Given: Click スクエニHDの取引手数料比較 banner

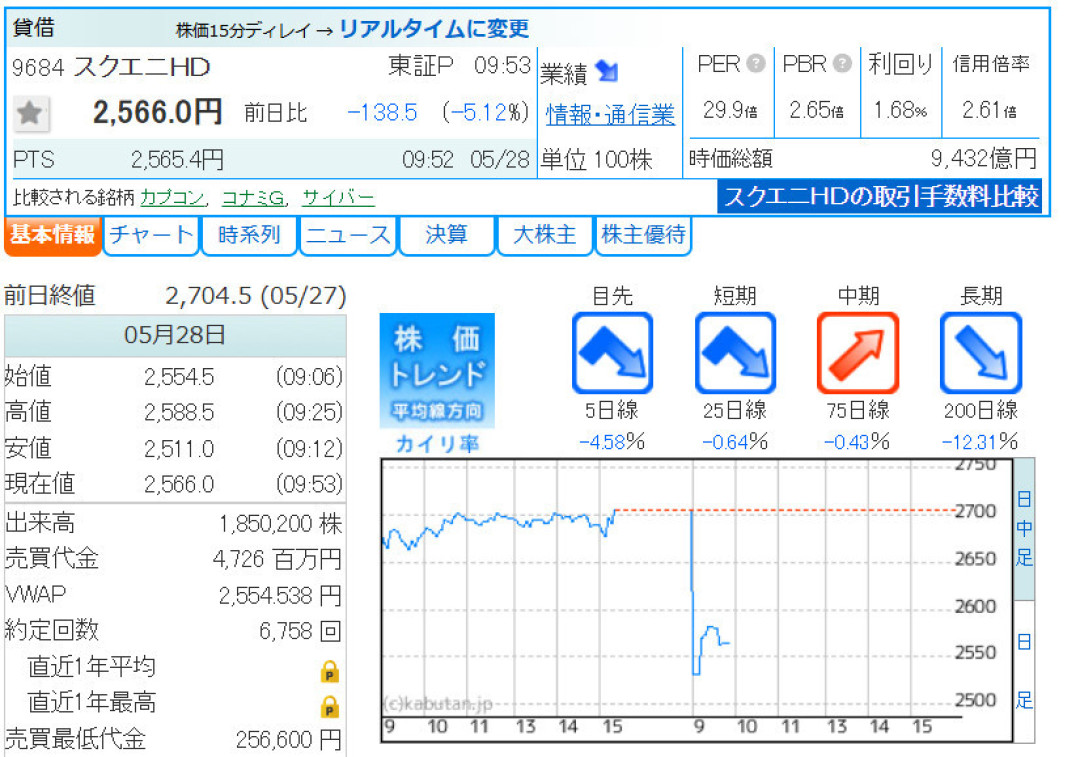Looking at the screenshot, I should pos(880,196).
